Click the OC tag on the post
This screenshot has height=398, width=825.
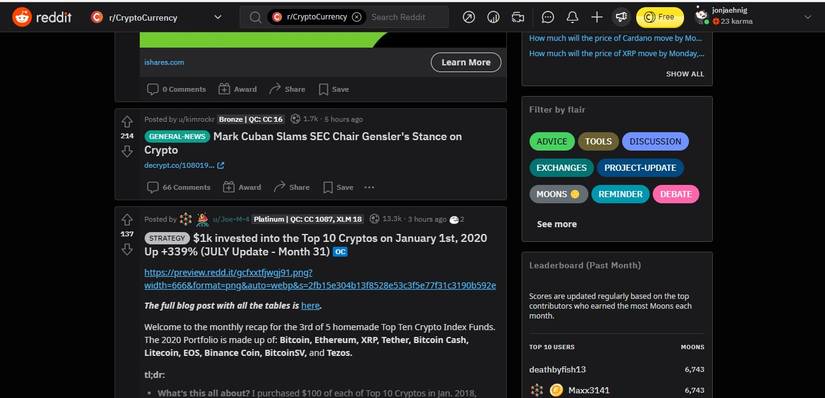point(340,252)
